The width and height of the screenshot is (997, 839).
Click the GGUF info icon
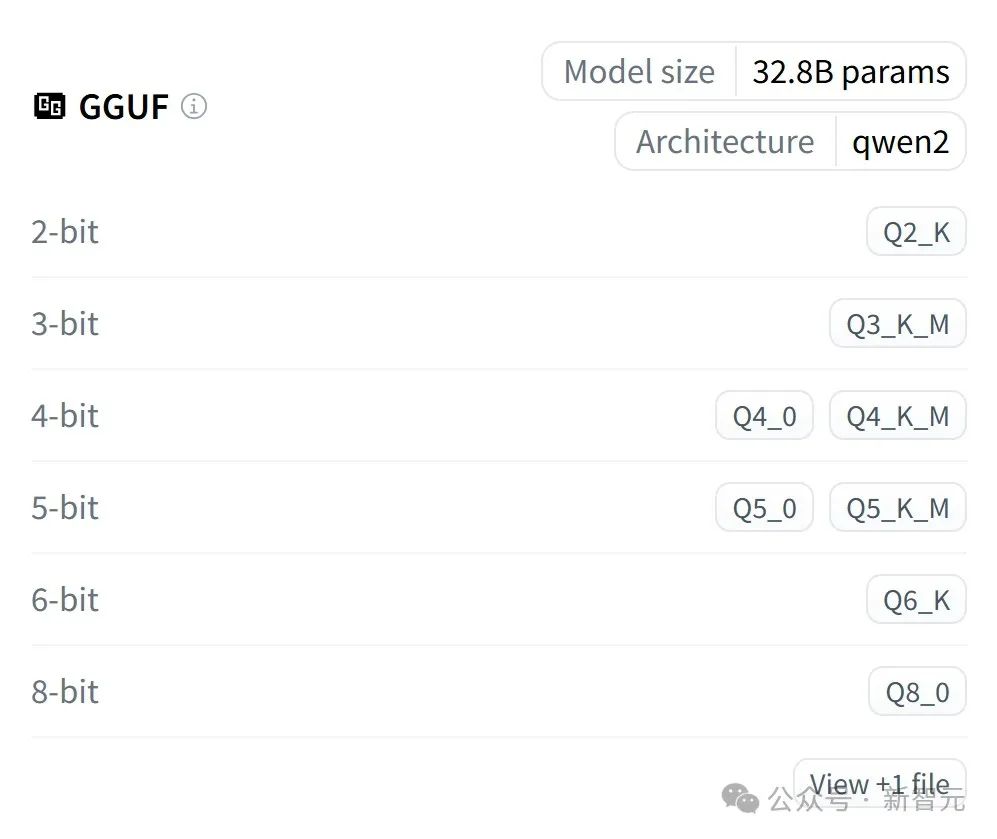[x=194, y=106]
